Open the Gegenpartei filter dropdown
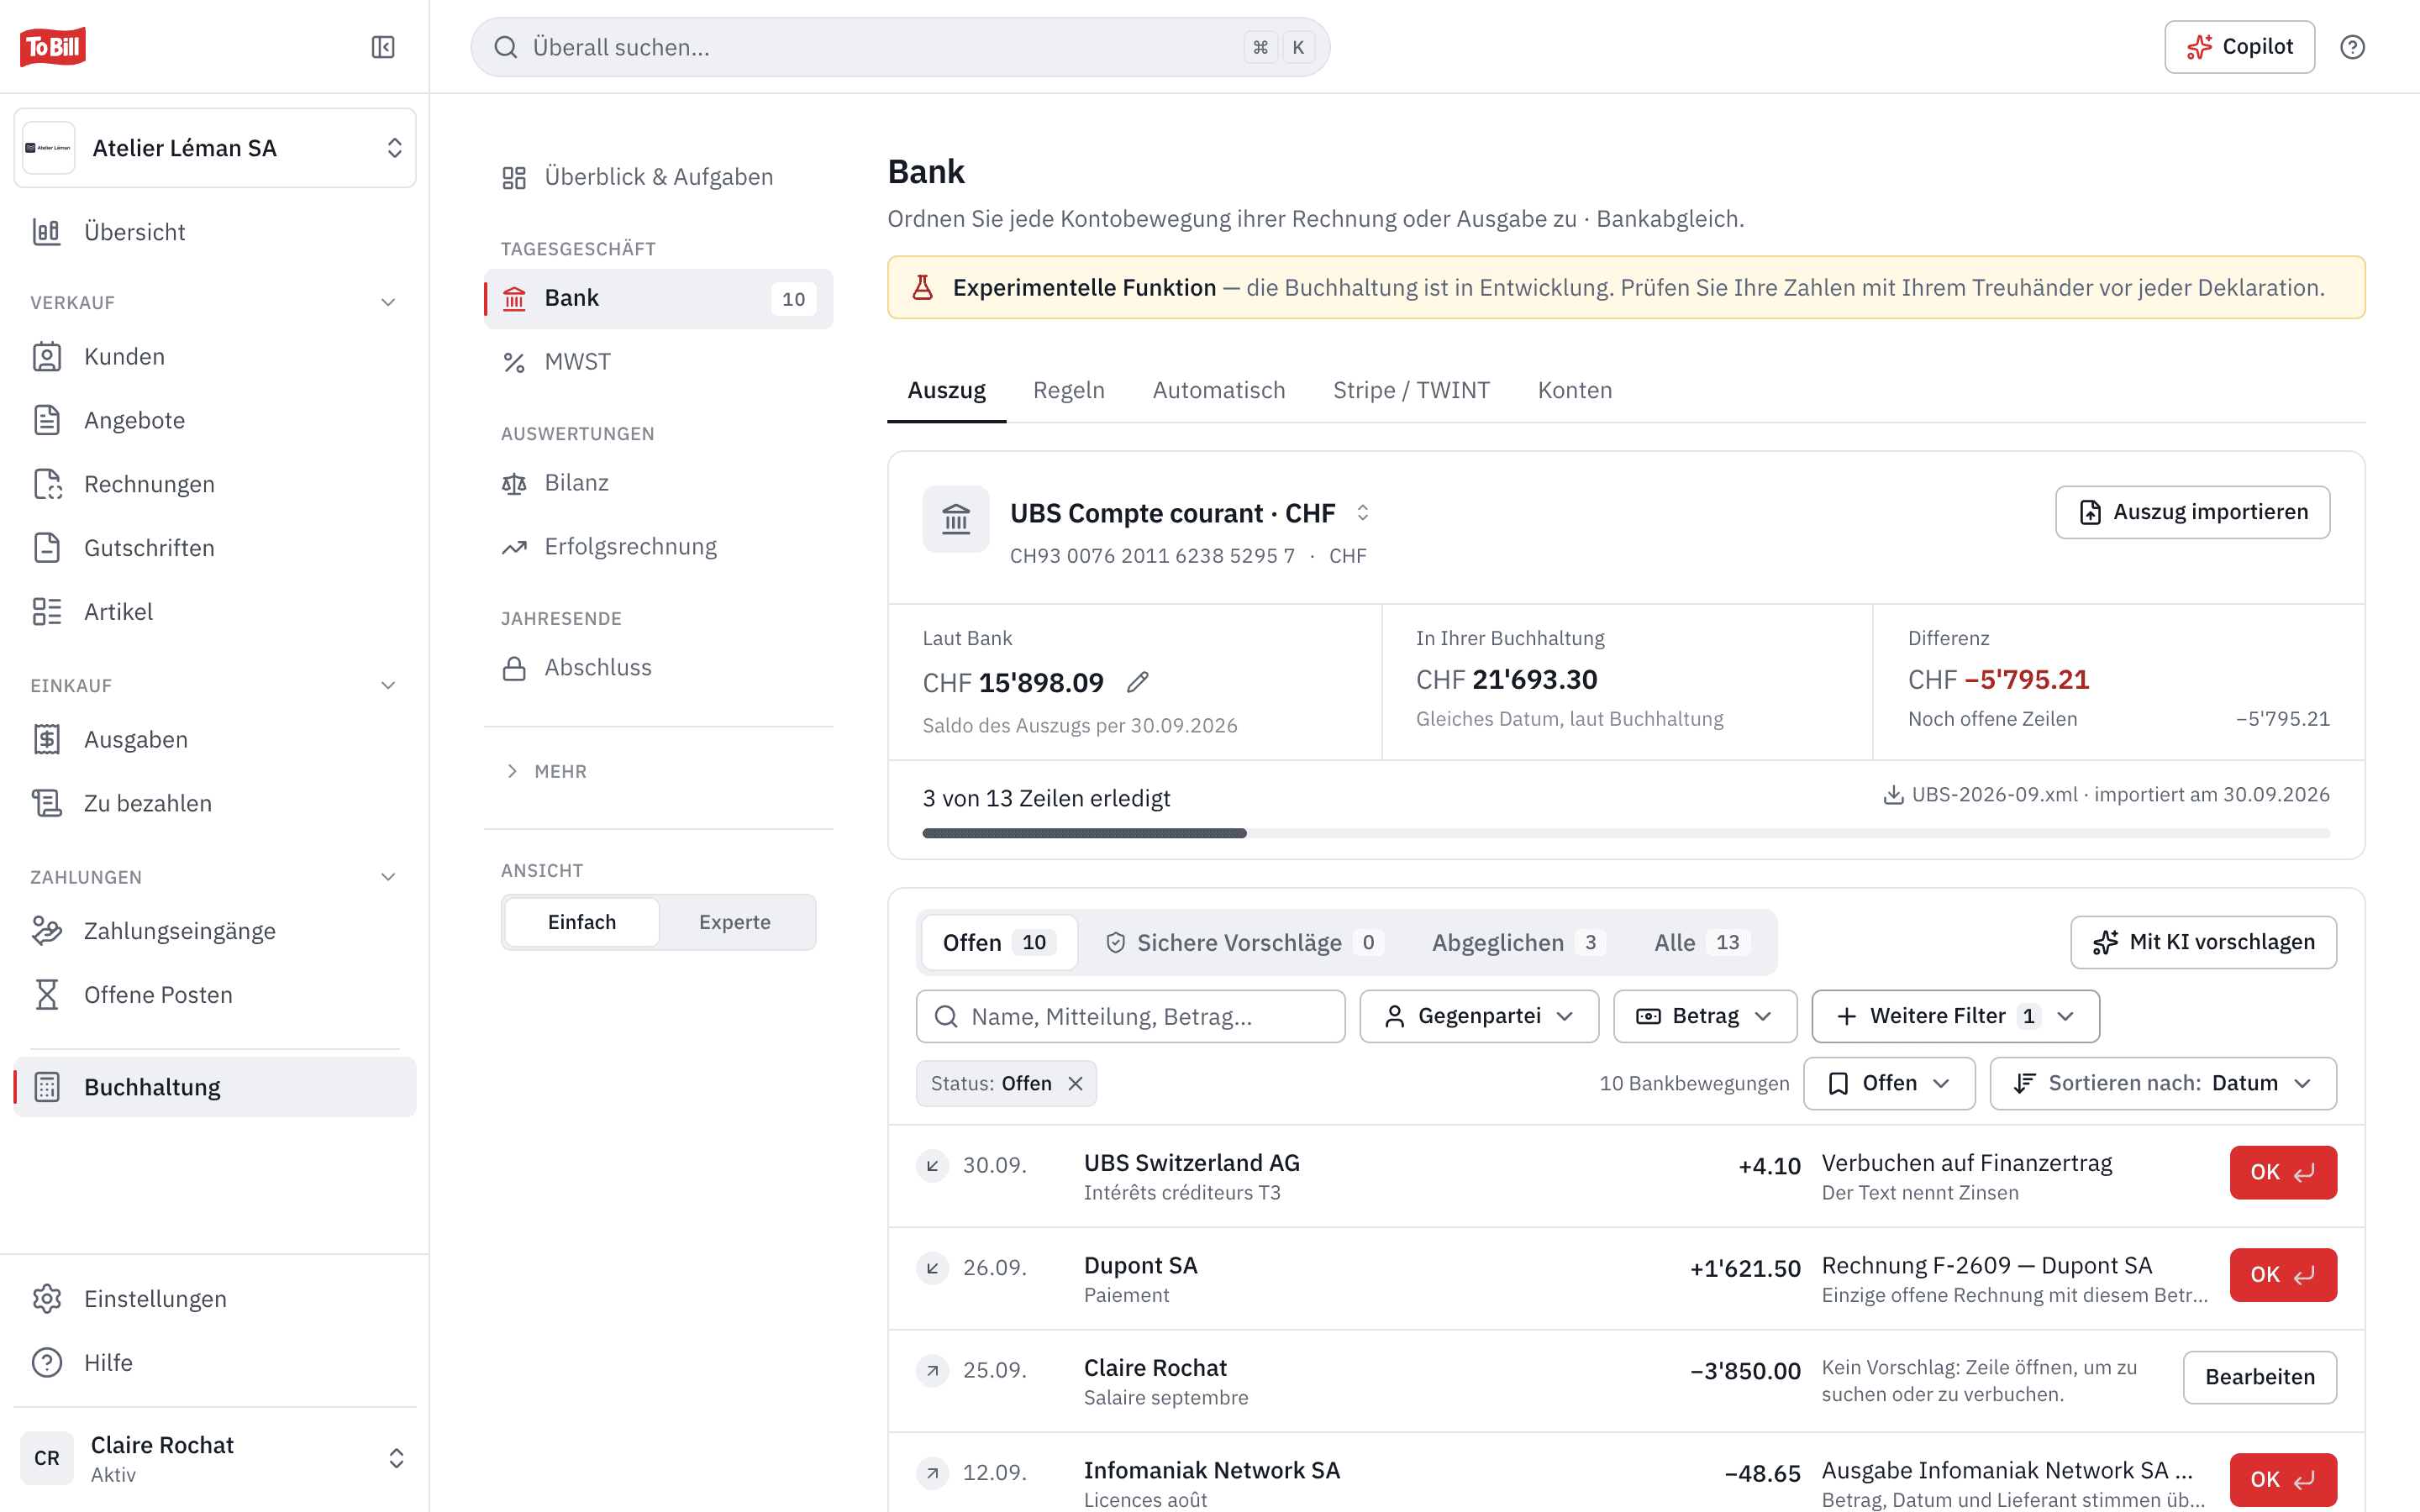2420x1512 pixels. (x=1479, y=1016)
